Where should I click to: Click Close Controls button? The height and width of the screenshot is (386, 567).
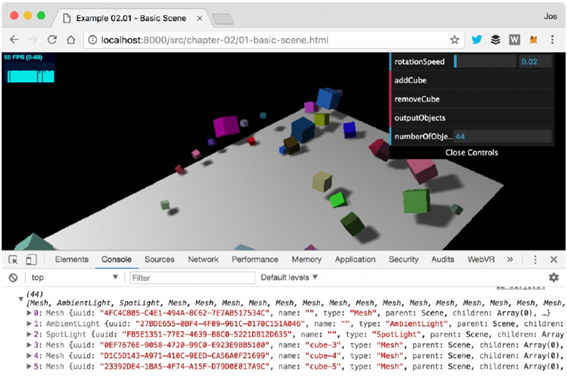(x=472, y=153)
